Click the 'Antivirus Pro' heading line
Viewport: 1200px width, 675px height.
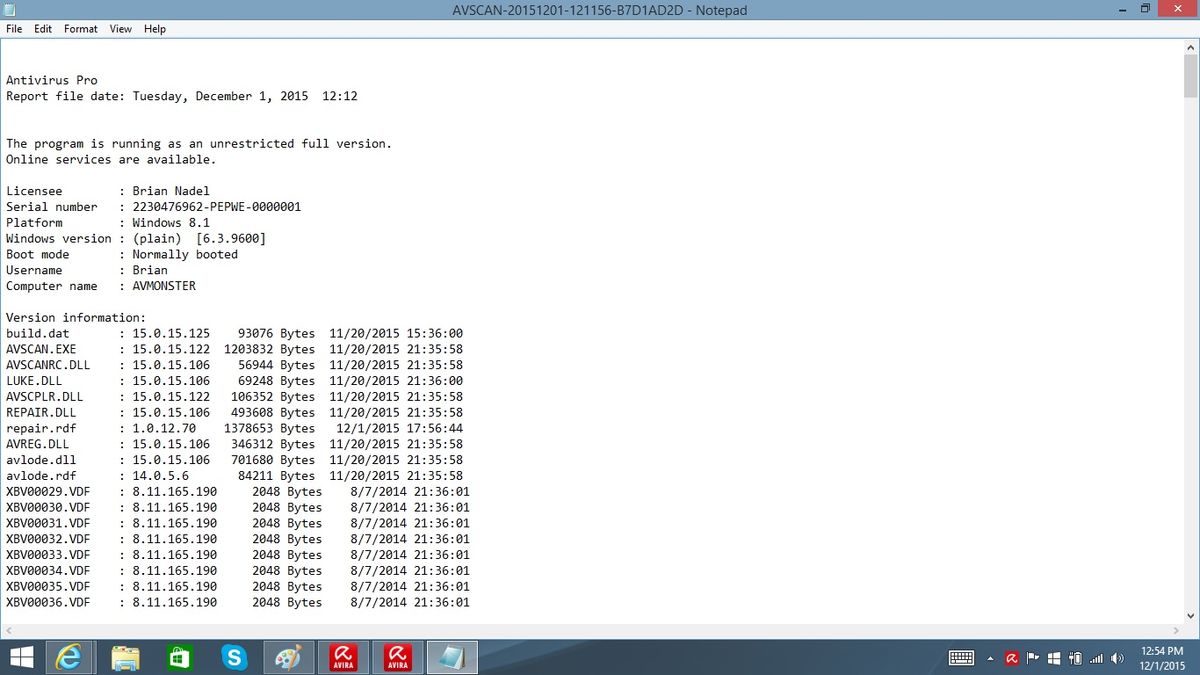pos(52,80)
